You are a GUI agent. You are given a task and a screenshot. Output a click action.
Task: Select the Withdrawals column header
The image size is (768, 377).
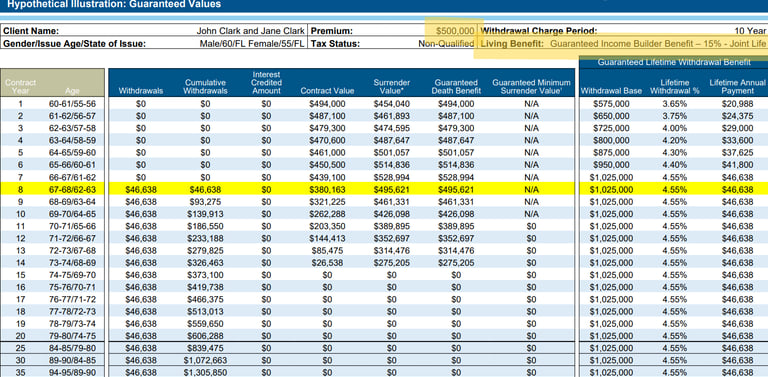(141, 91)
